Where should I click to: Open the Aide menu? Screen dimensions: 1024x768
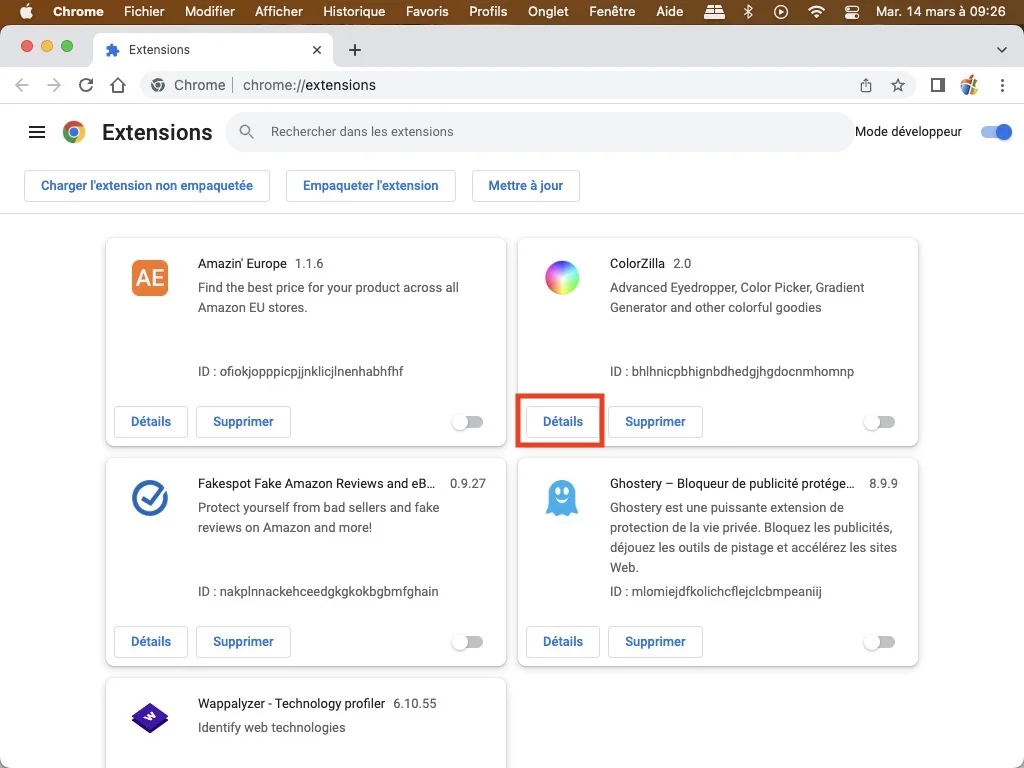(x=669, y=11)
